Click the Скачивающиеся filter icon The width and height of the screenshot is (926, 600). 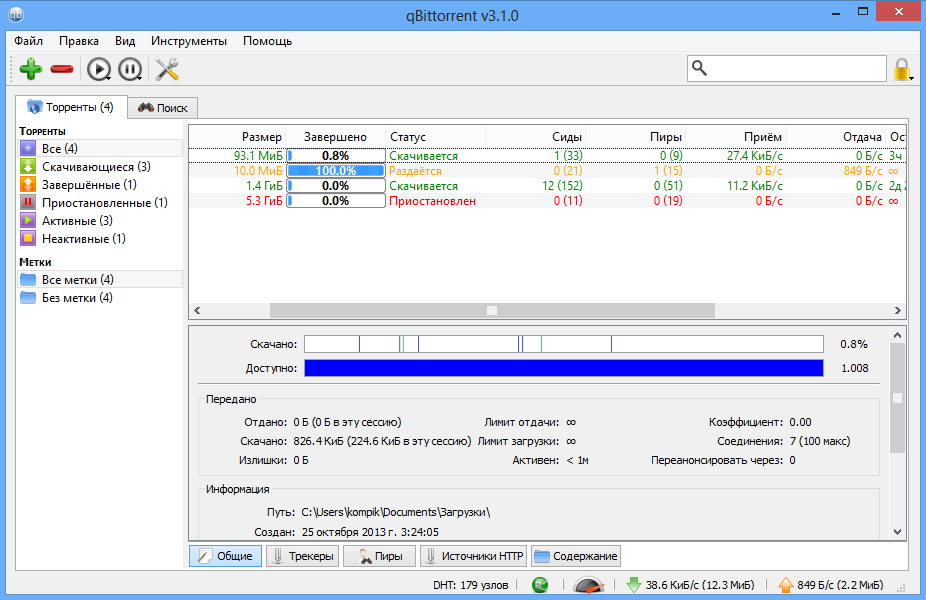coord(28,166)
